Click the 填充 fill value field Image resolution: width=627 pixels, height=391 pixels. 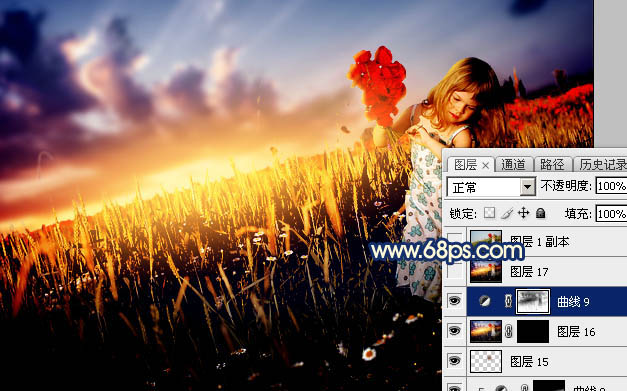(x=611, y=214)
